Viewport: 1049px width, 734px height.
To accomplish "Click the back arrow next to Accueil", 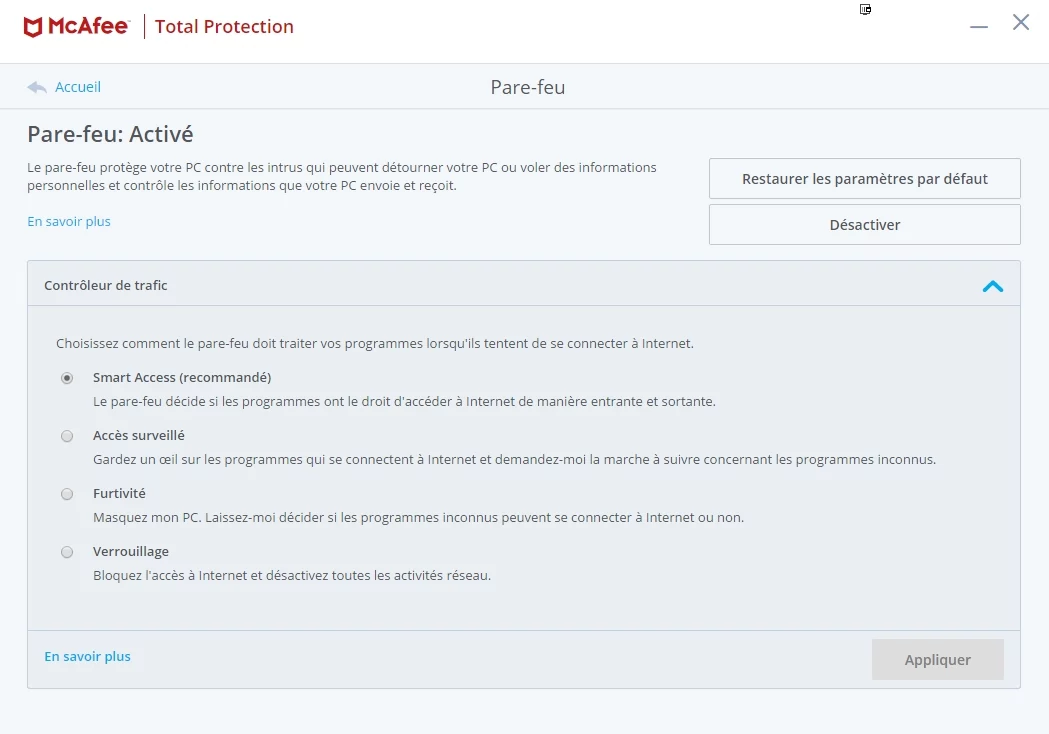I will point(37,88).
